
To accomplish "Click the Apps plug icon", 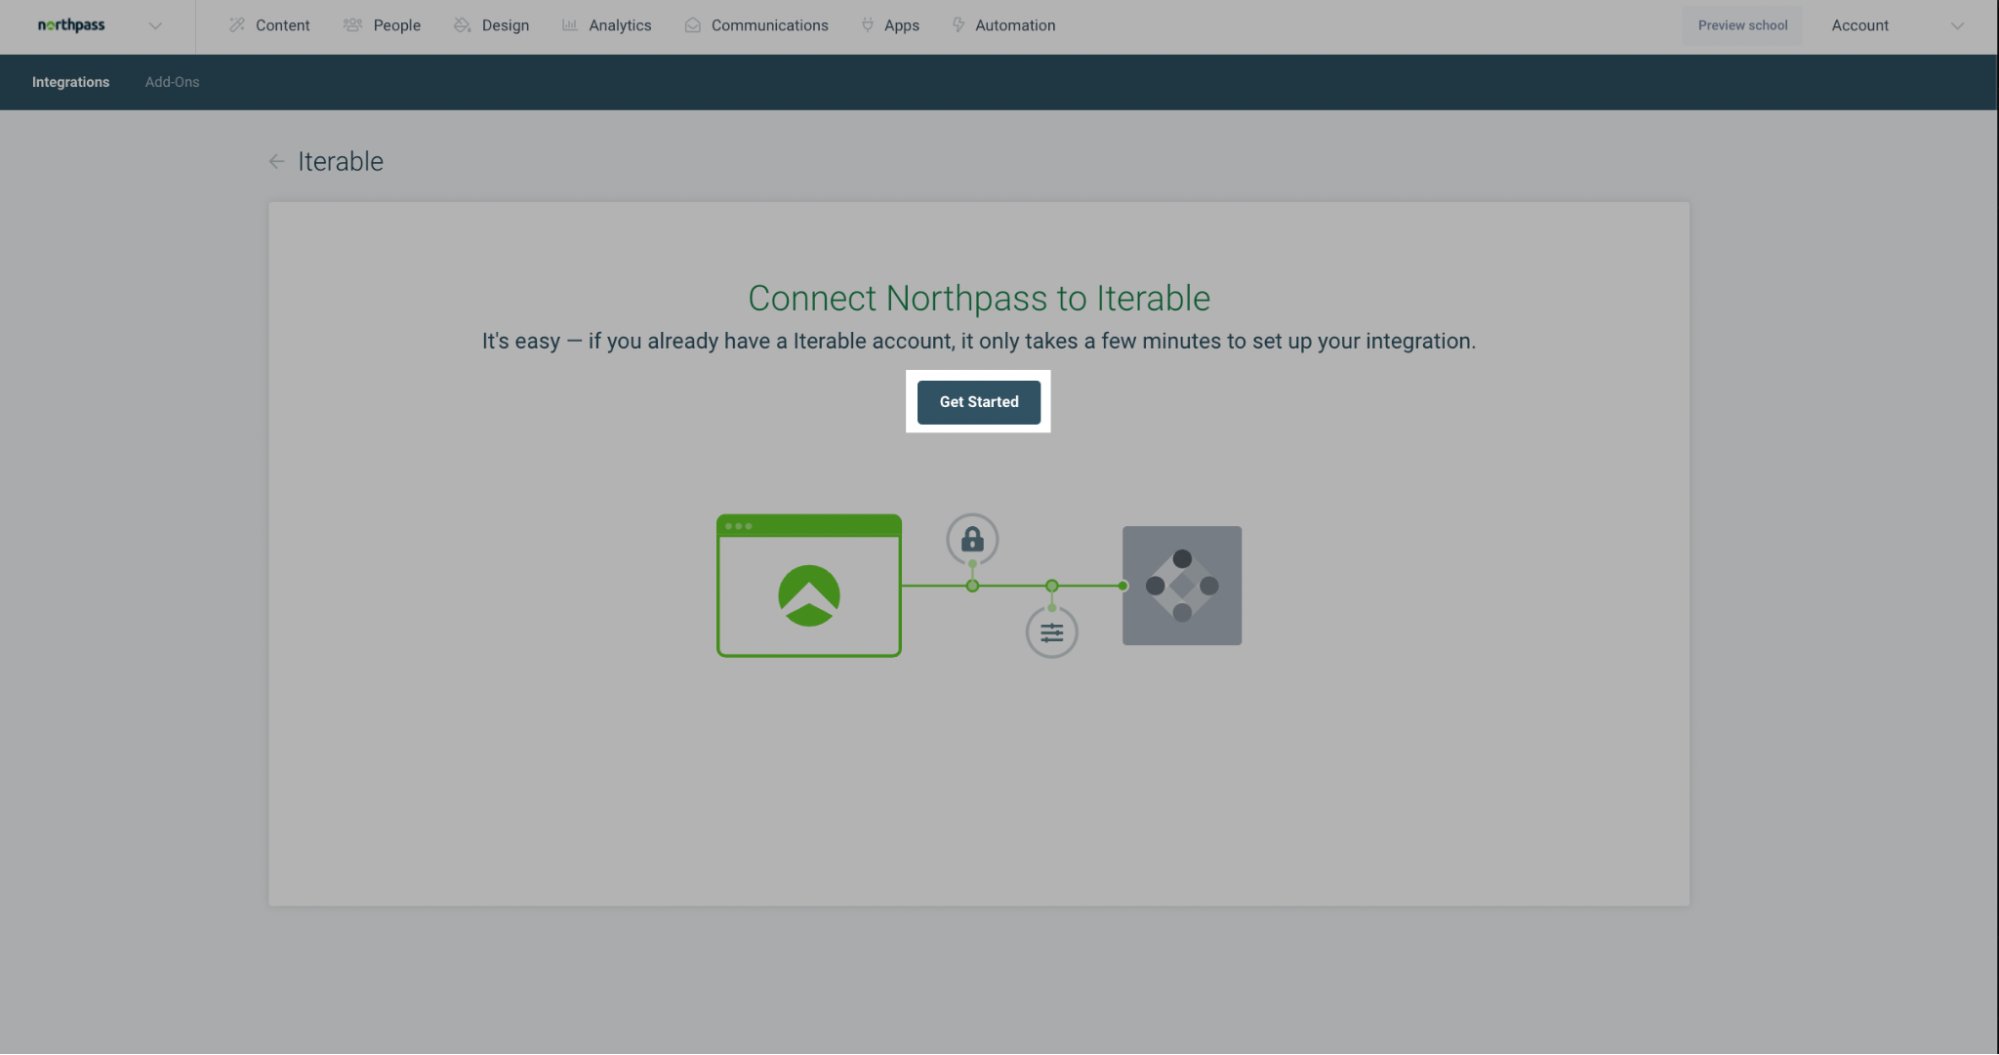I will tap(868, 25).
